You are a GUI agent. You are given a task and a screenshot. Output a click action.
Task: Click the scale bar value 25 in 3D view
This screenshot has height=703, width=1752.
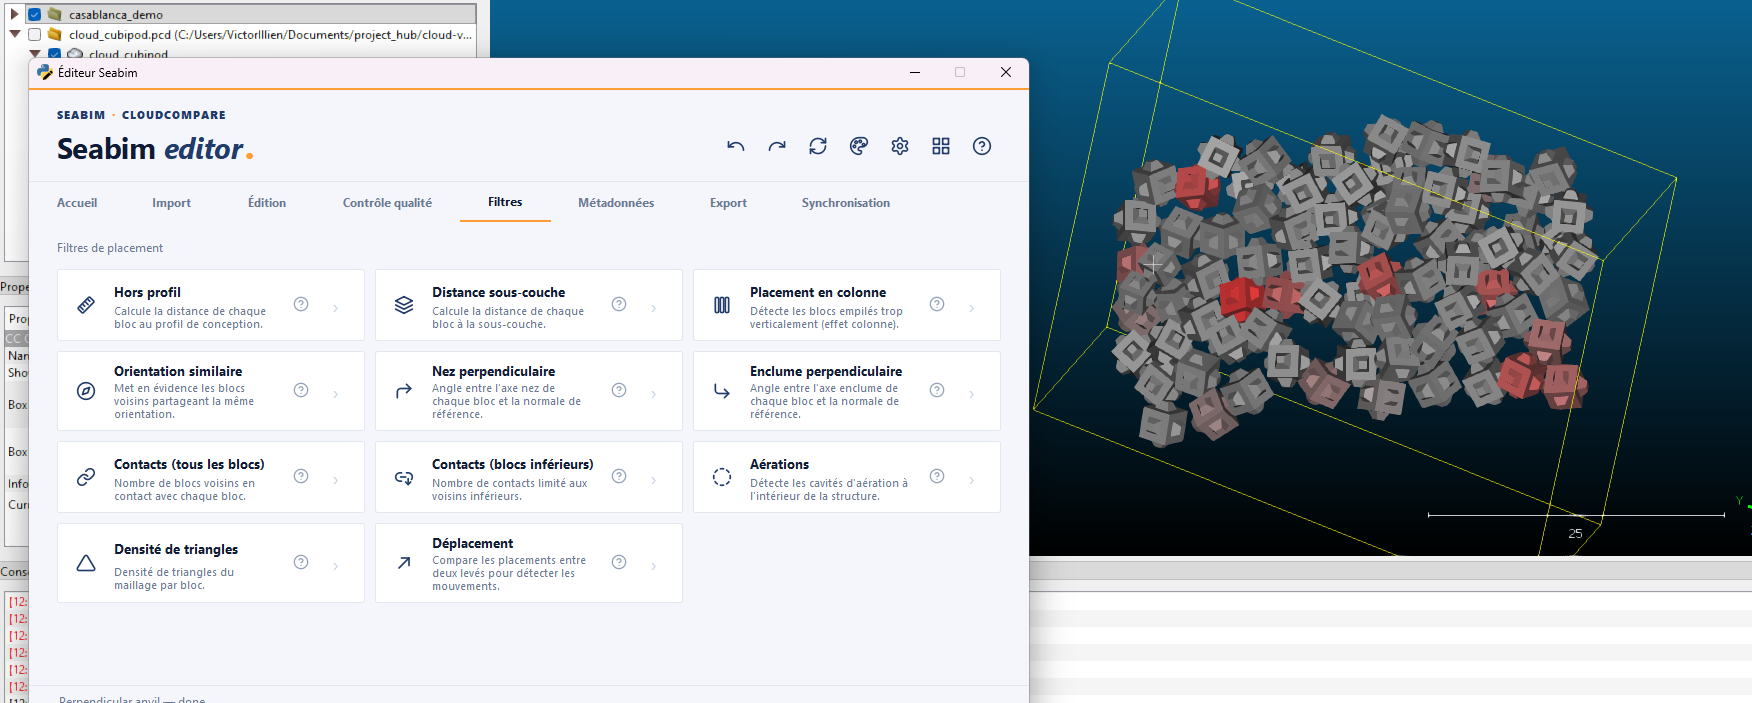tap(1575, 533)
